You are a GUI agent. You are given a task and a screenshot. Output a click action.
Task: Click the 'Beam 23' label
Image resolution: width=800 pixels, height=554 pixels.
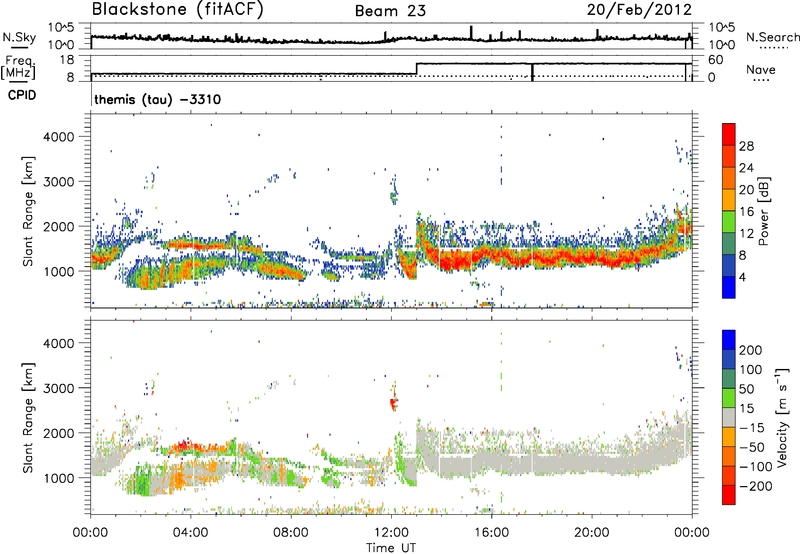pyautogui.click(x=390, y=11)
